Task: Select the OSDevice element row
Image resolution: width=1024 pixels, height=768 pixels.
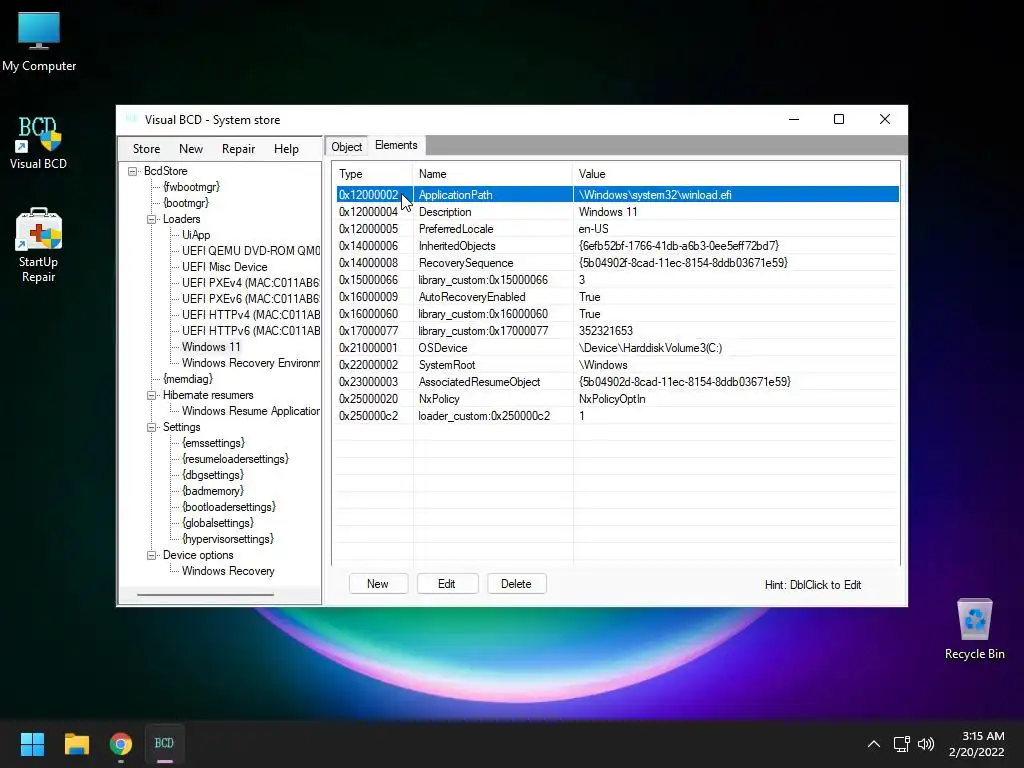Action: pyautogui.click(x=618, y=347)
